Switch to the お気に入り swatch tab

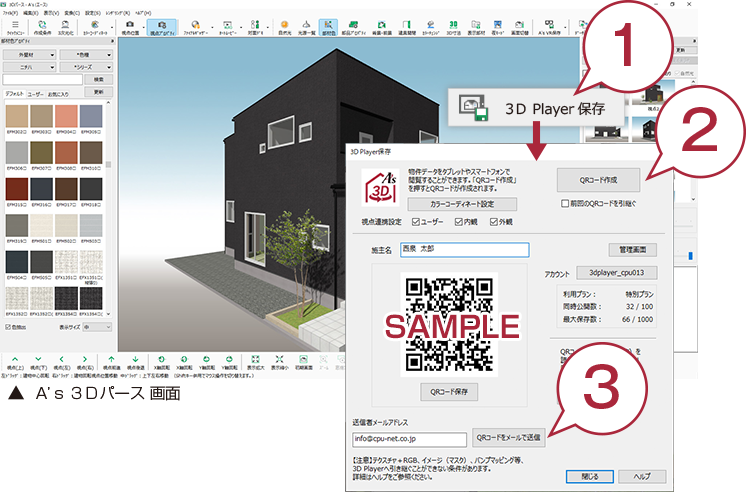58,94
